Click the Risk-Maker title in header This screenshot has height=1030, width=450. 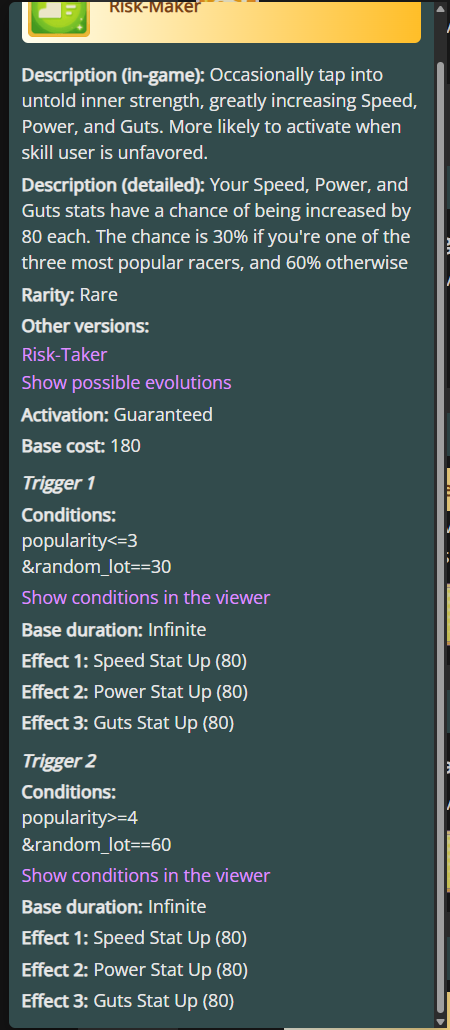(154, 8)
